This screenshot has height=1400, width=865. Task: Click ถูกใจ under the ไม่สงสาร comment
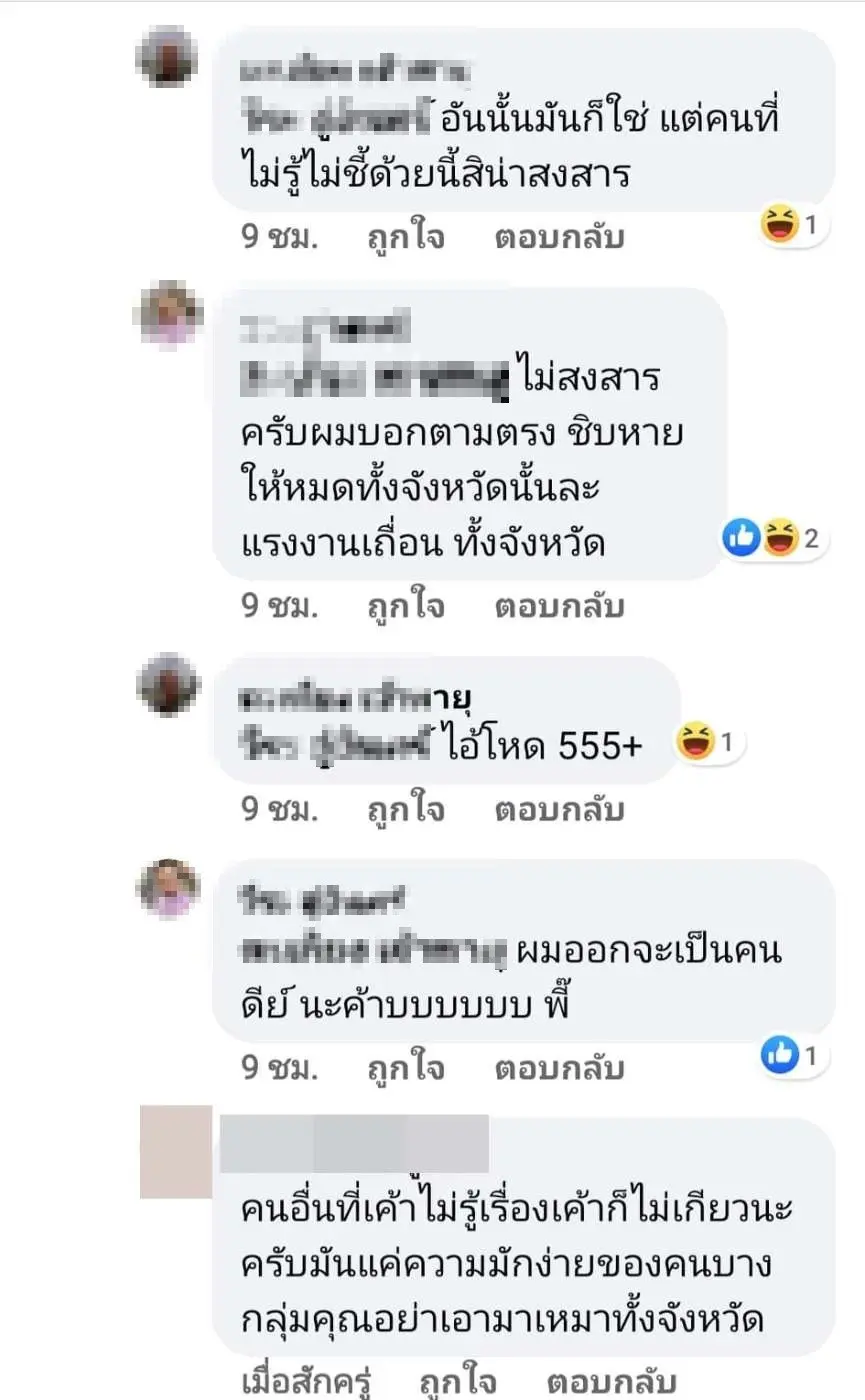(x=405, y=606)
